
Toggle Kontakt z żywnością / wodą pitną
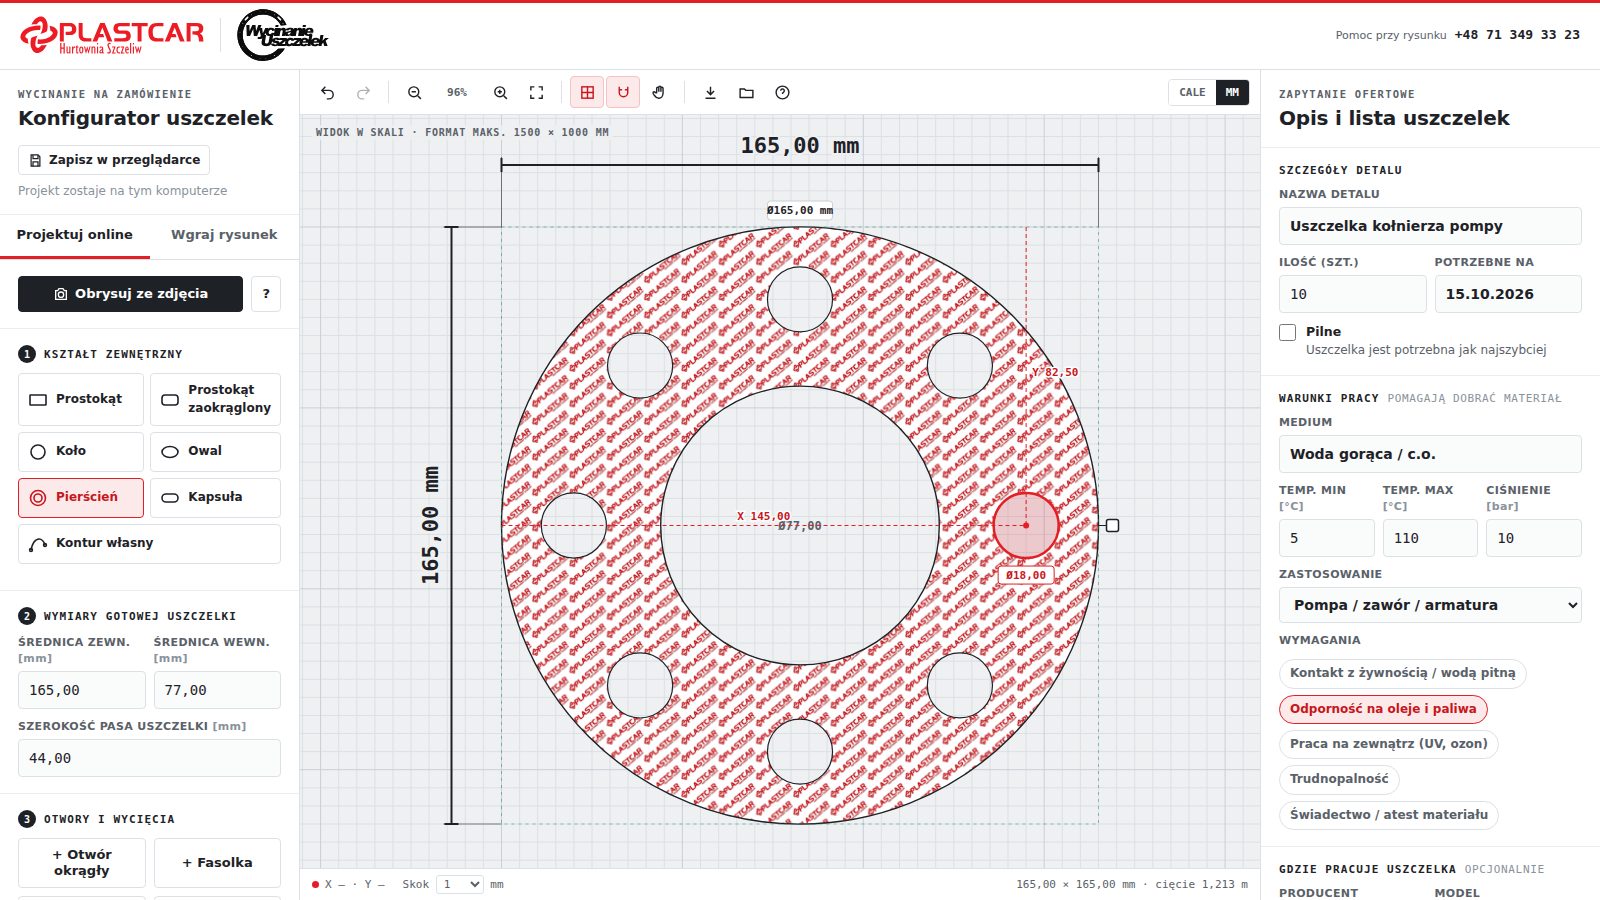tap(1402, 673)
